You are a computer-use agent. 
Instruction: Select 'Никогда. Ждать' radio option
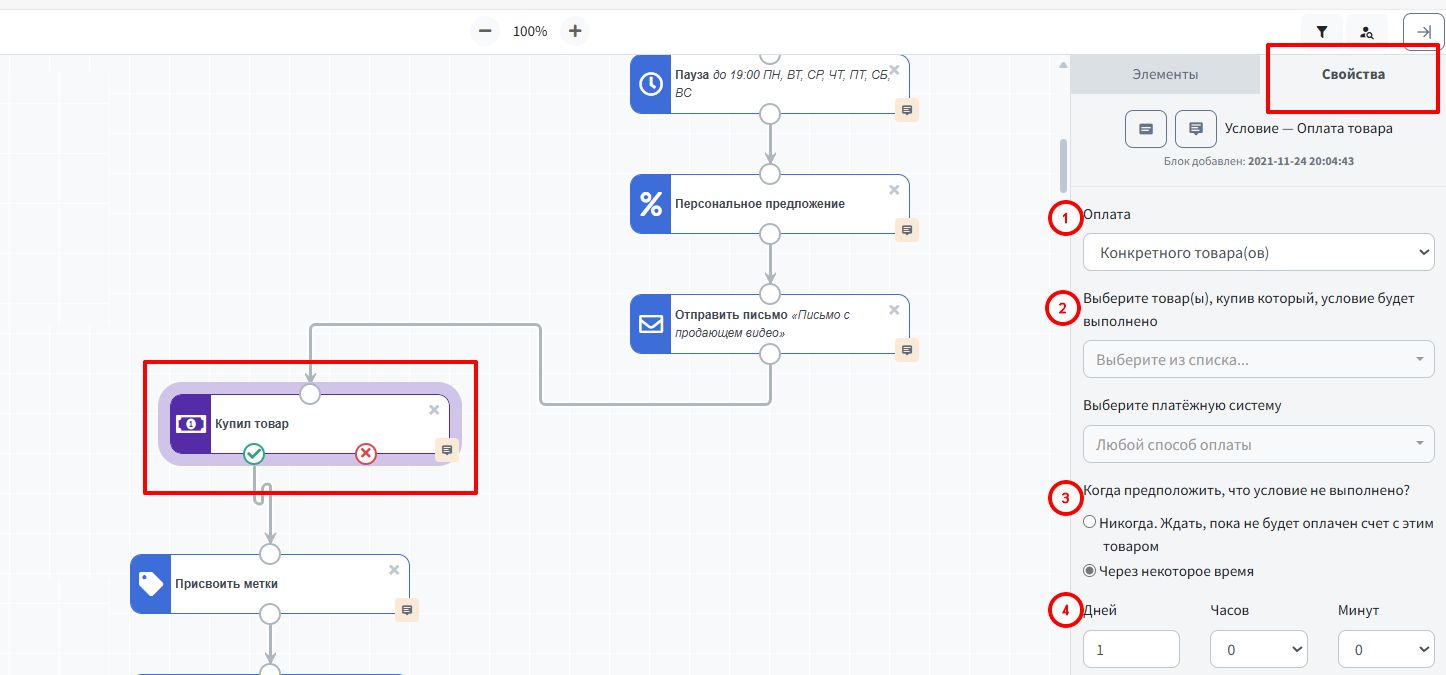click(1090, 522)
